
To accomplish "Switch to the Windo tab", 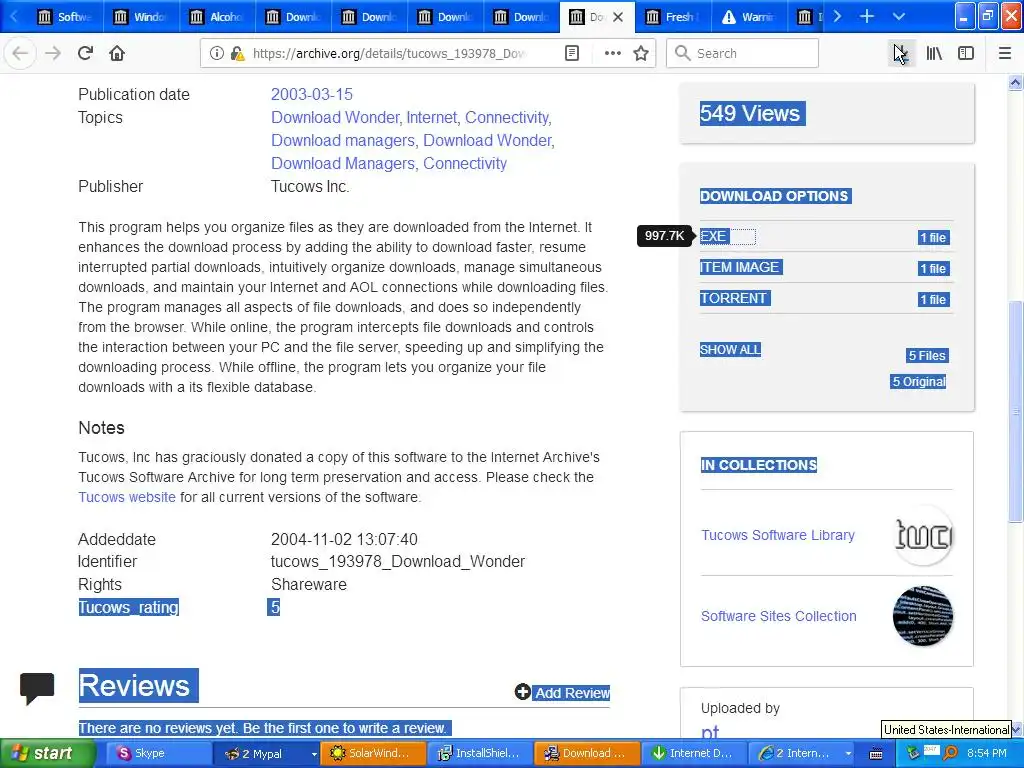I will pyautogui.click(x=142, y=17).
